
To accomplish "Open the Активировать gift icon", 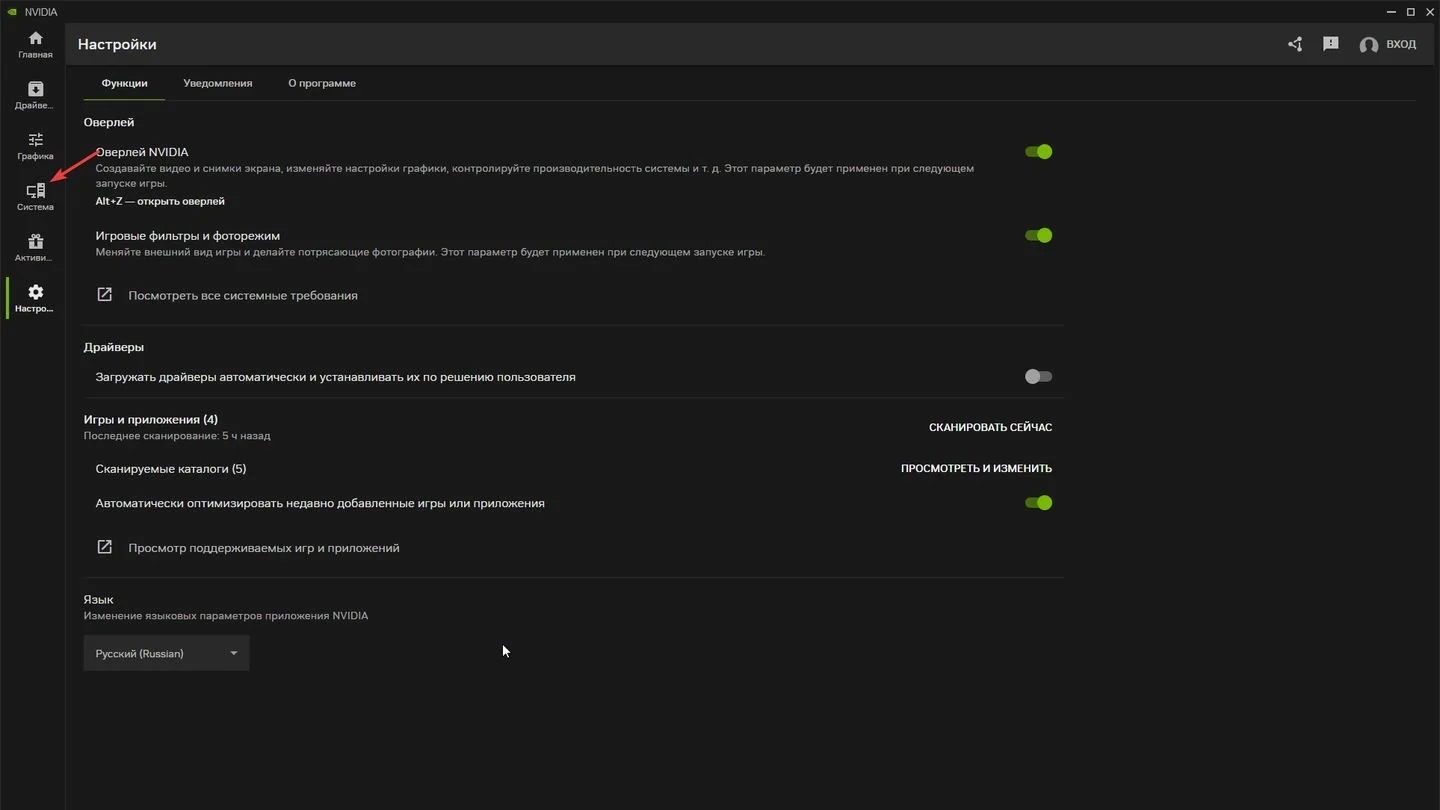I will [35, 241].
